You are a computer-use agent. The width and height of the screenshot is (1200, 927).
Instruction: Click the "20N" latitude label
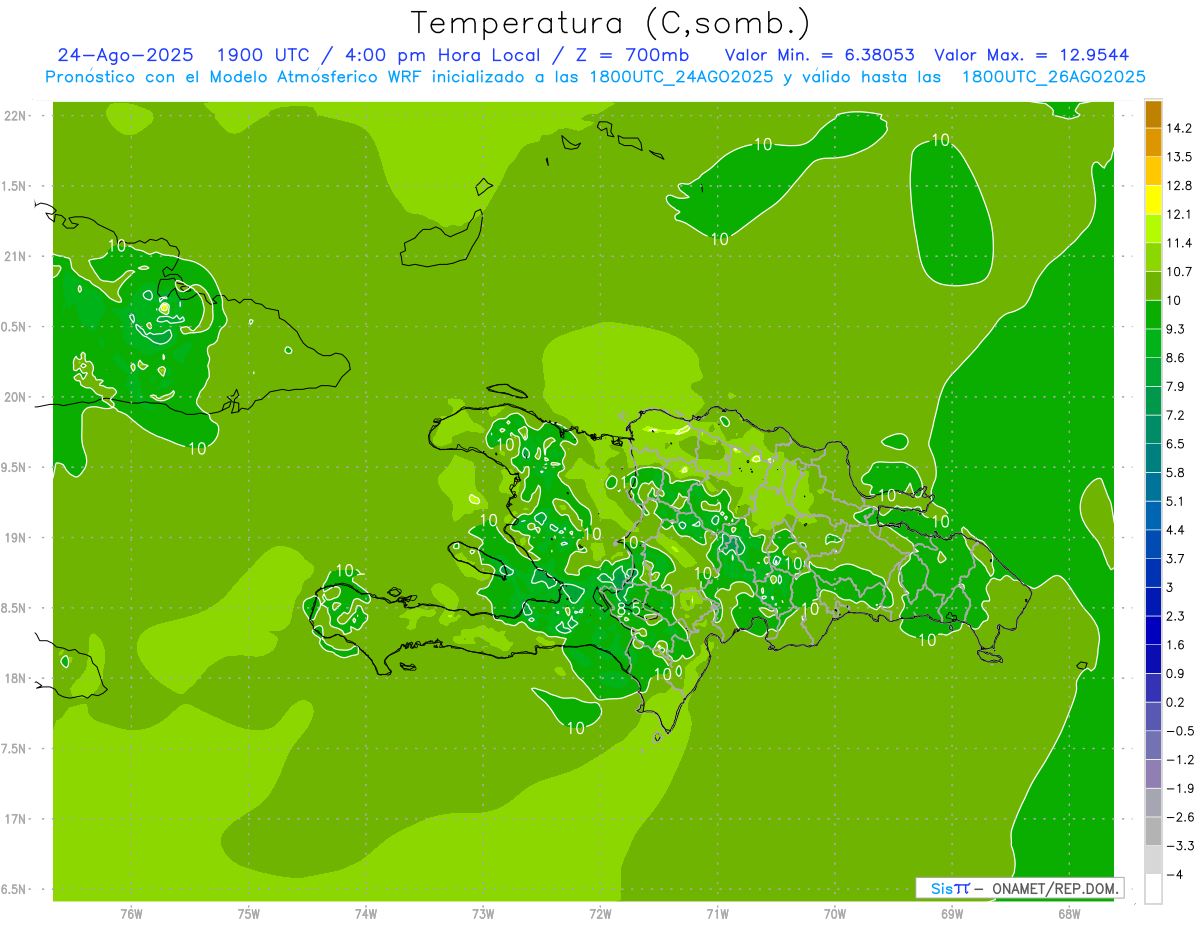point(17,397)
